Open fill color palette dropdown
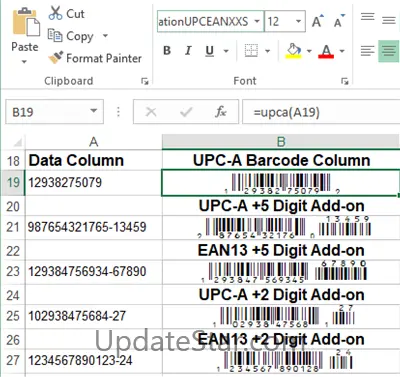Viewport: 400px width, 377px height. coord(309,51)
